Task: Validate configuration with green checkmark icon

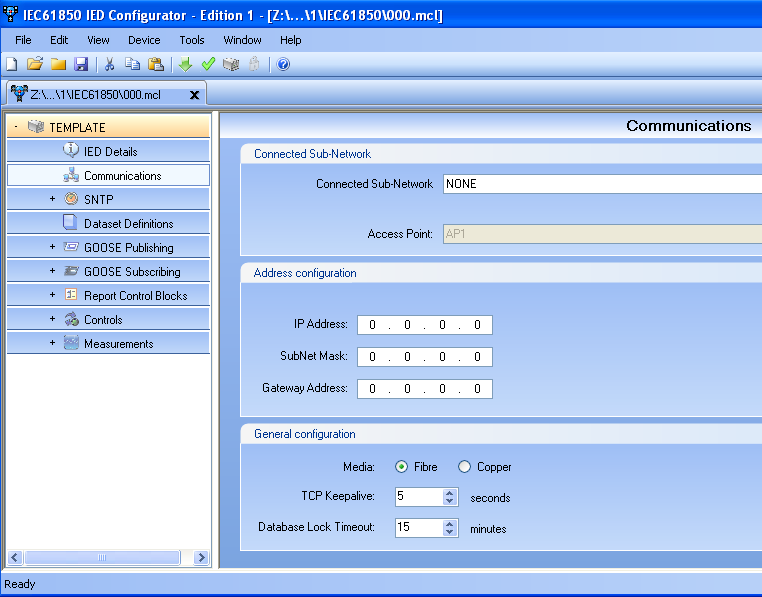Action: tap(208, 64)
